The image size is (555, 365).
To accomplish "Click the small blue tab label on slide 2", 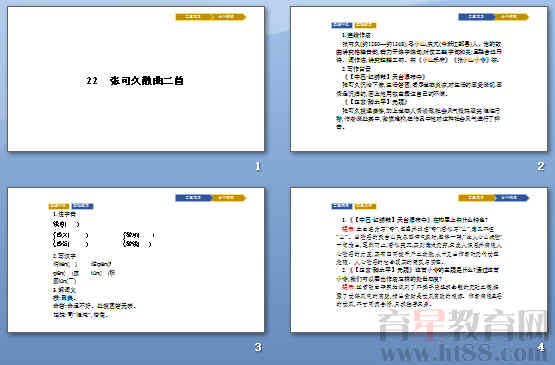I will 342,25.
